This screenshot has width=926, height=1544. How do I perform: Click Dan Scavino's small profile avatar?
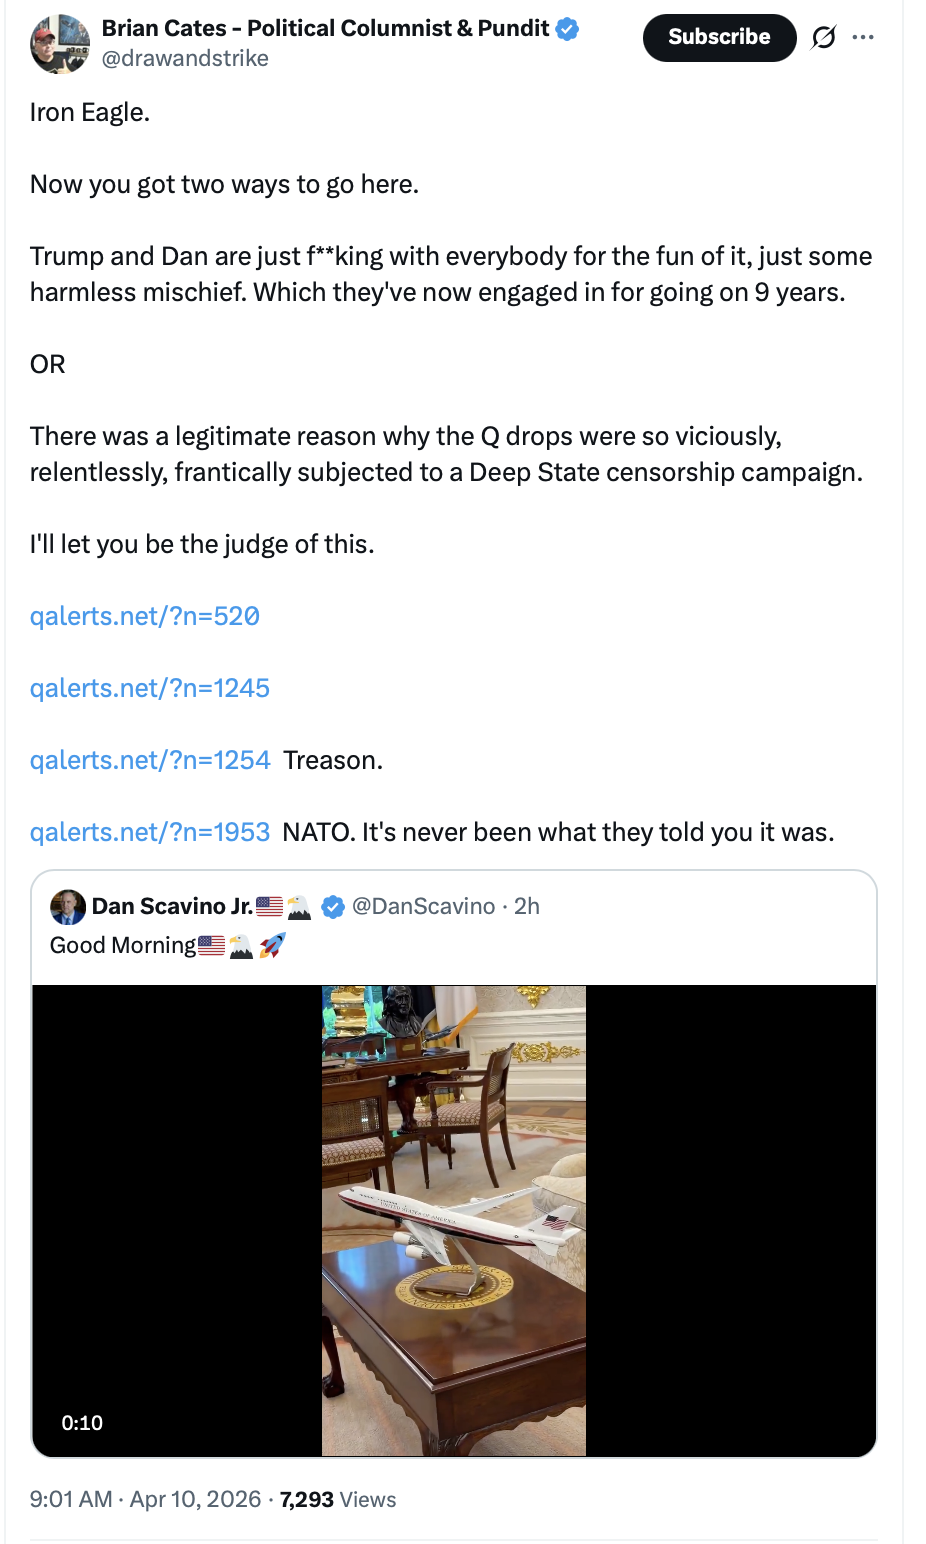click(x=68, y=906)
